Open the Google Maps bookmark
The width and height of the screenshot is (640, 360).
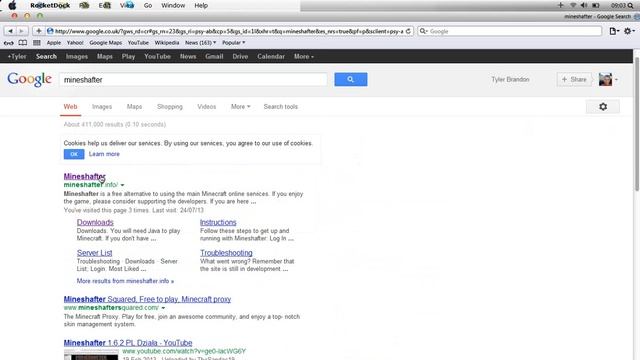coord(105,42)
